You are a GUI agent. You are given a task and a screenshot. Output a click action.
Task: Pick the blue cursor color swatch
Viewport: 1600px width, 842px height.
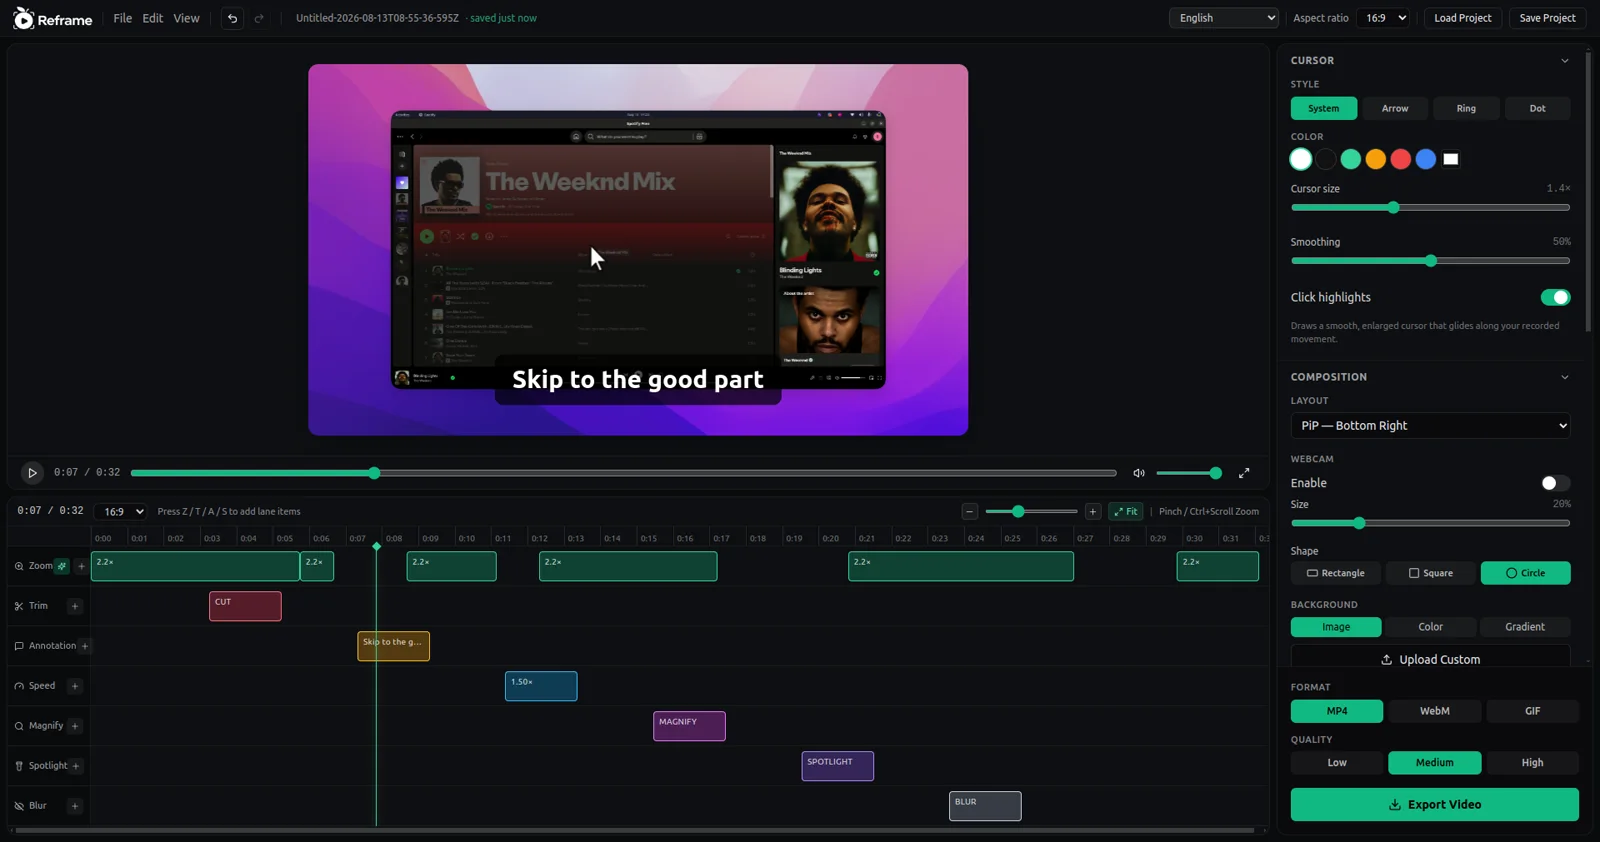coord(1426,159)
